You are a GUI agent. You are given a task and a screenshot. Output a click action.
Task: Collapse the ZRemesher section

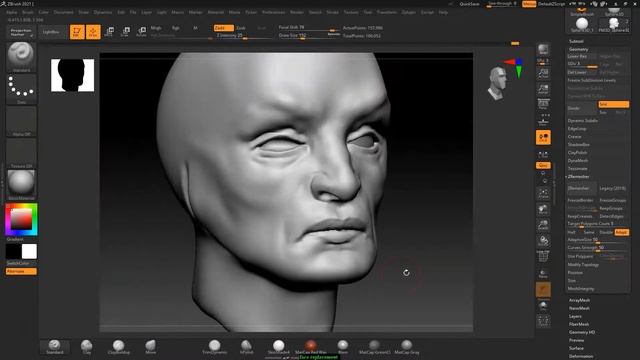pyautogui.click(x=578, y=177)
